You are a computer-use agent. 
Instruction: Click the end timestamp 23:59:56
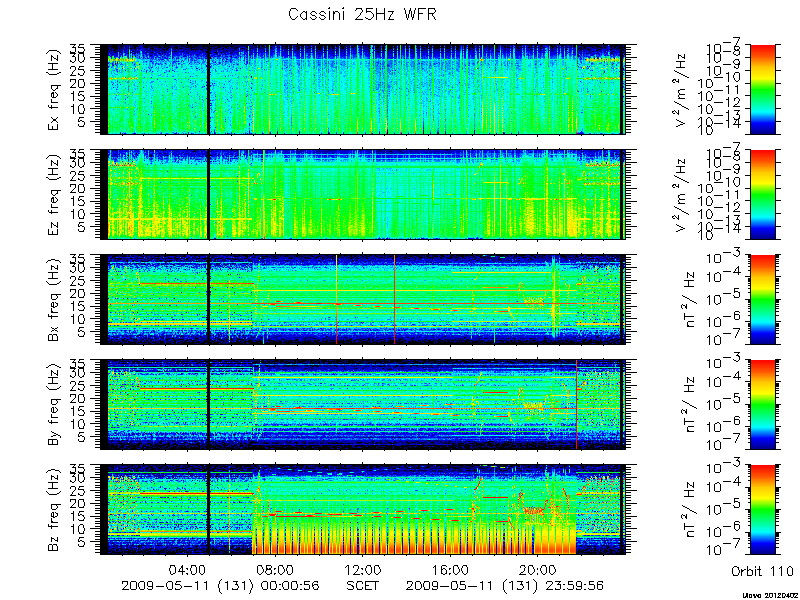[577, 585]
